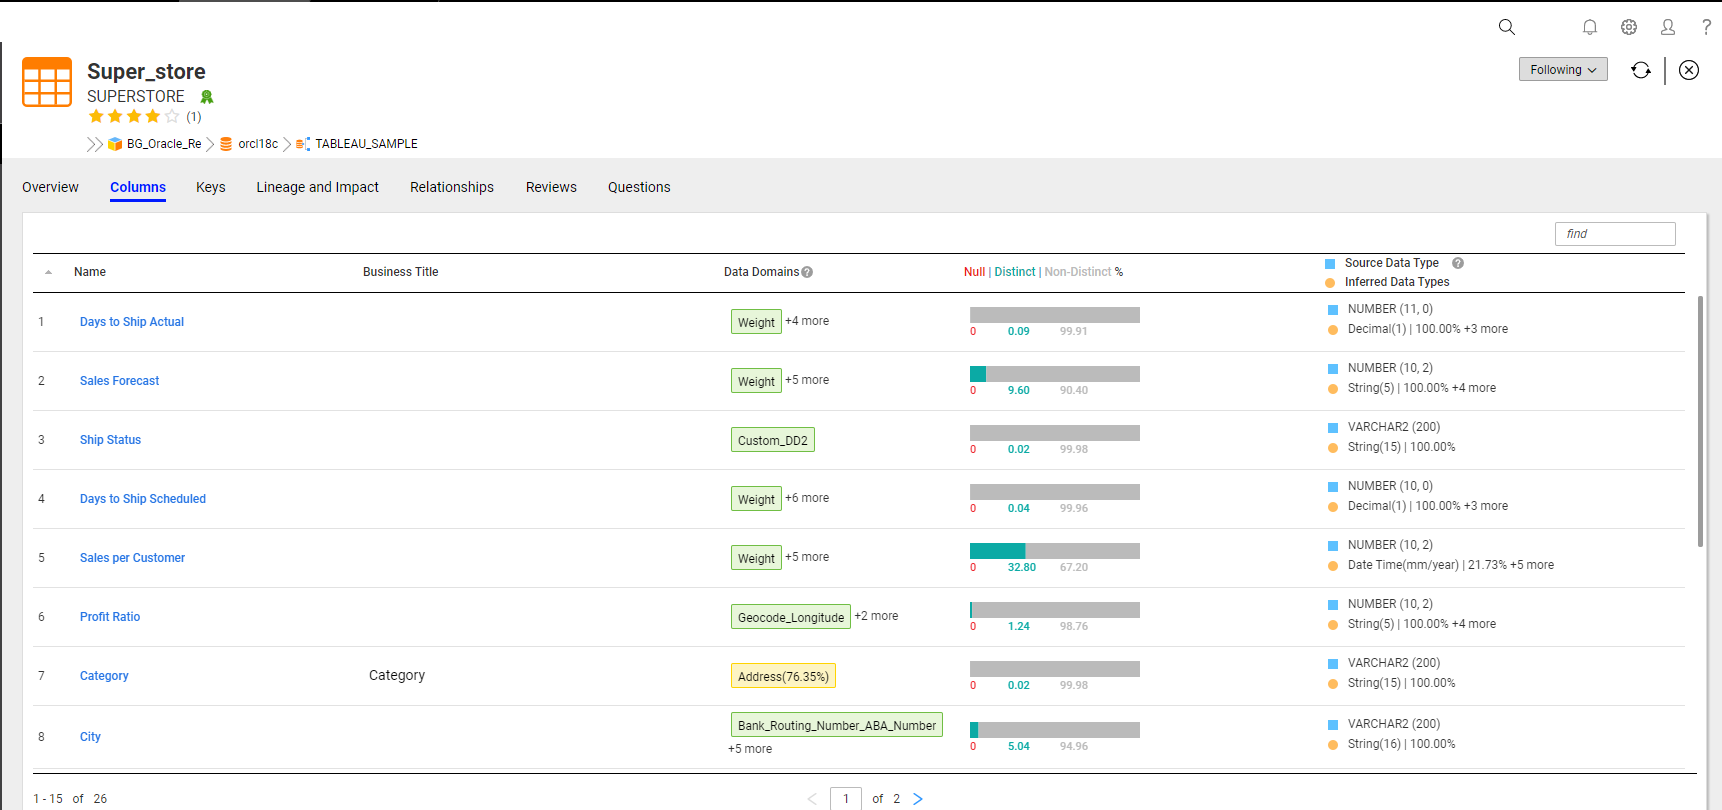Screen dimensions: 1722x810
Task: Open the search magnifier icon
Action: [x=1506, y=27]
